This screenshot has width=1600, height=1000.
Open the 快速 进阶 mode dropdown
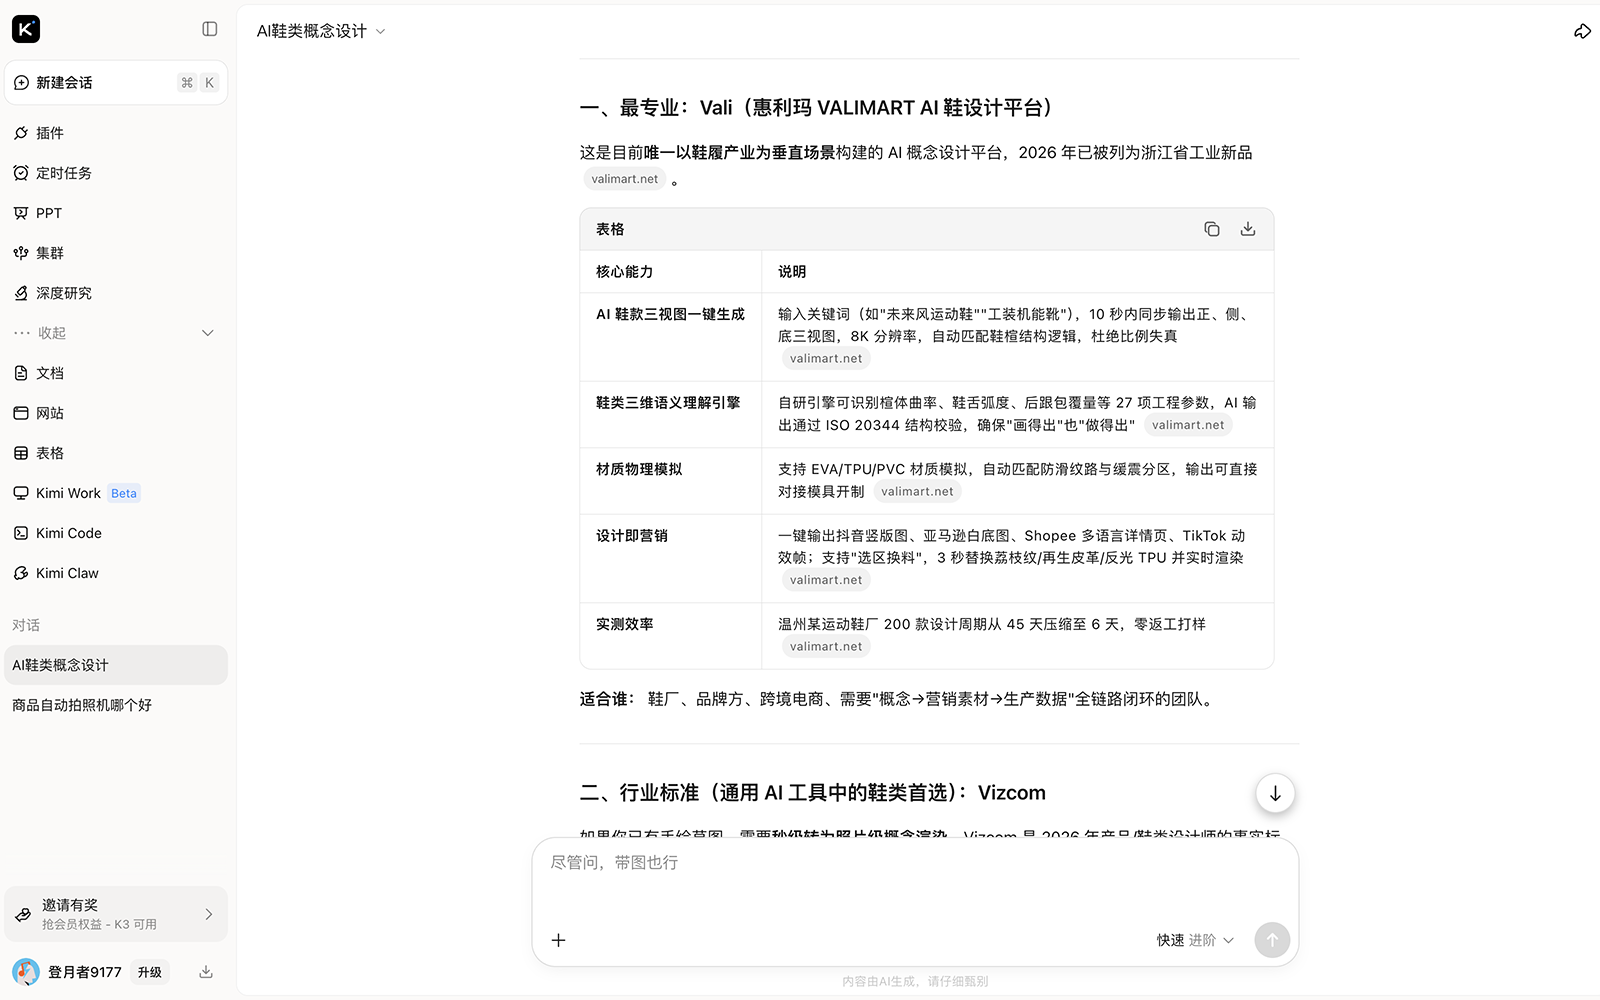[x=1195, y=940]
